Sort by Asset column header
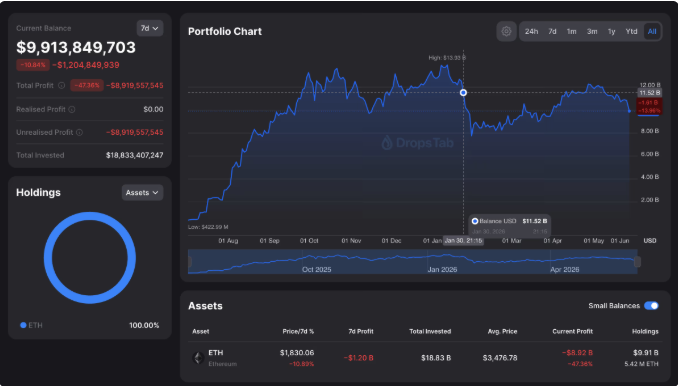 click(201, 332)
